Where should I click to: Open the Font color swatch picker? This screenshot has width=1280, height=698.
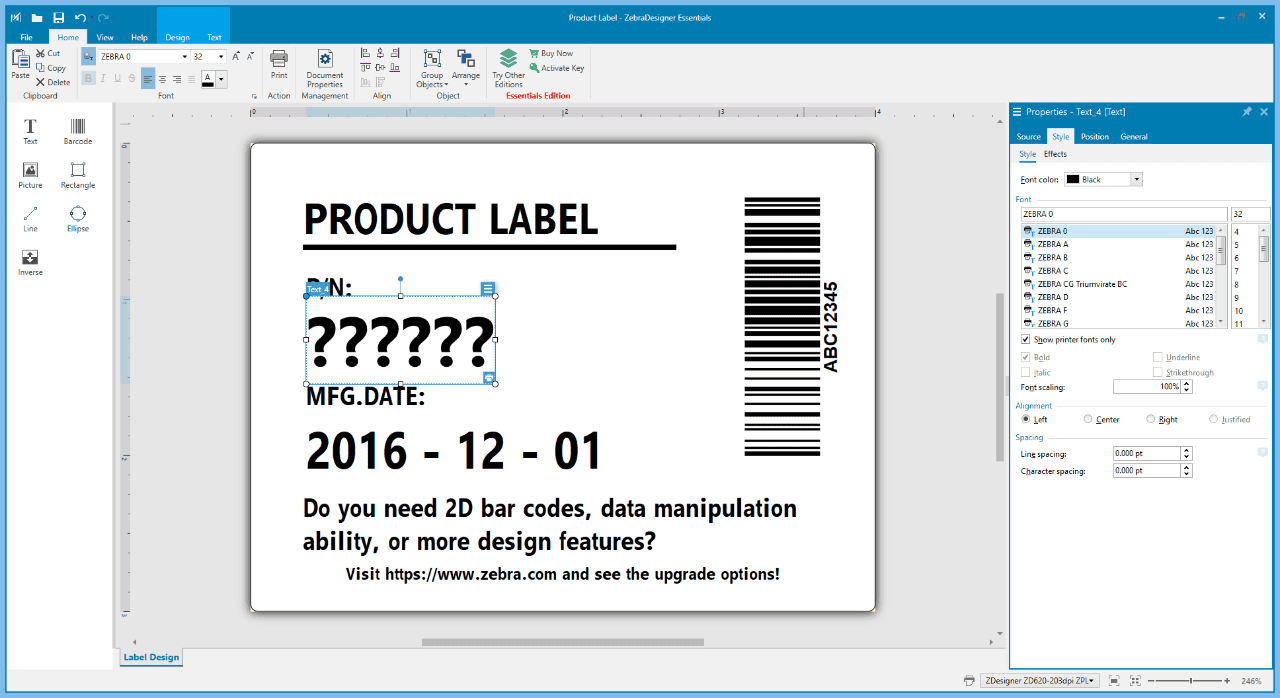tap(1138, 179)
